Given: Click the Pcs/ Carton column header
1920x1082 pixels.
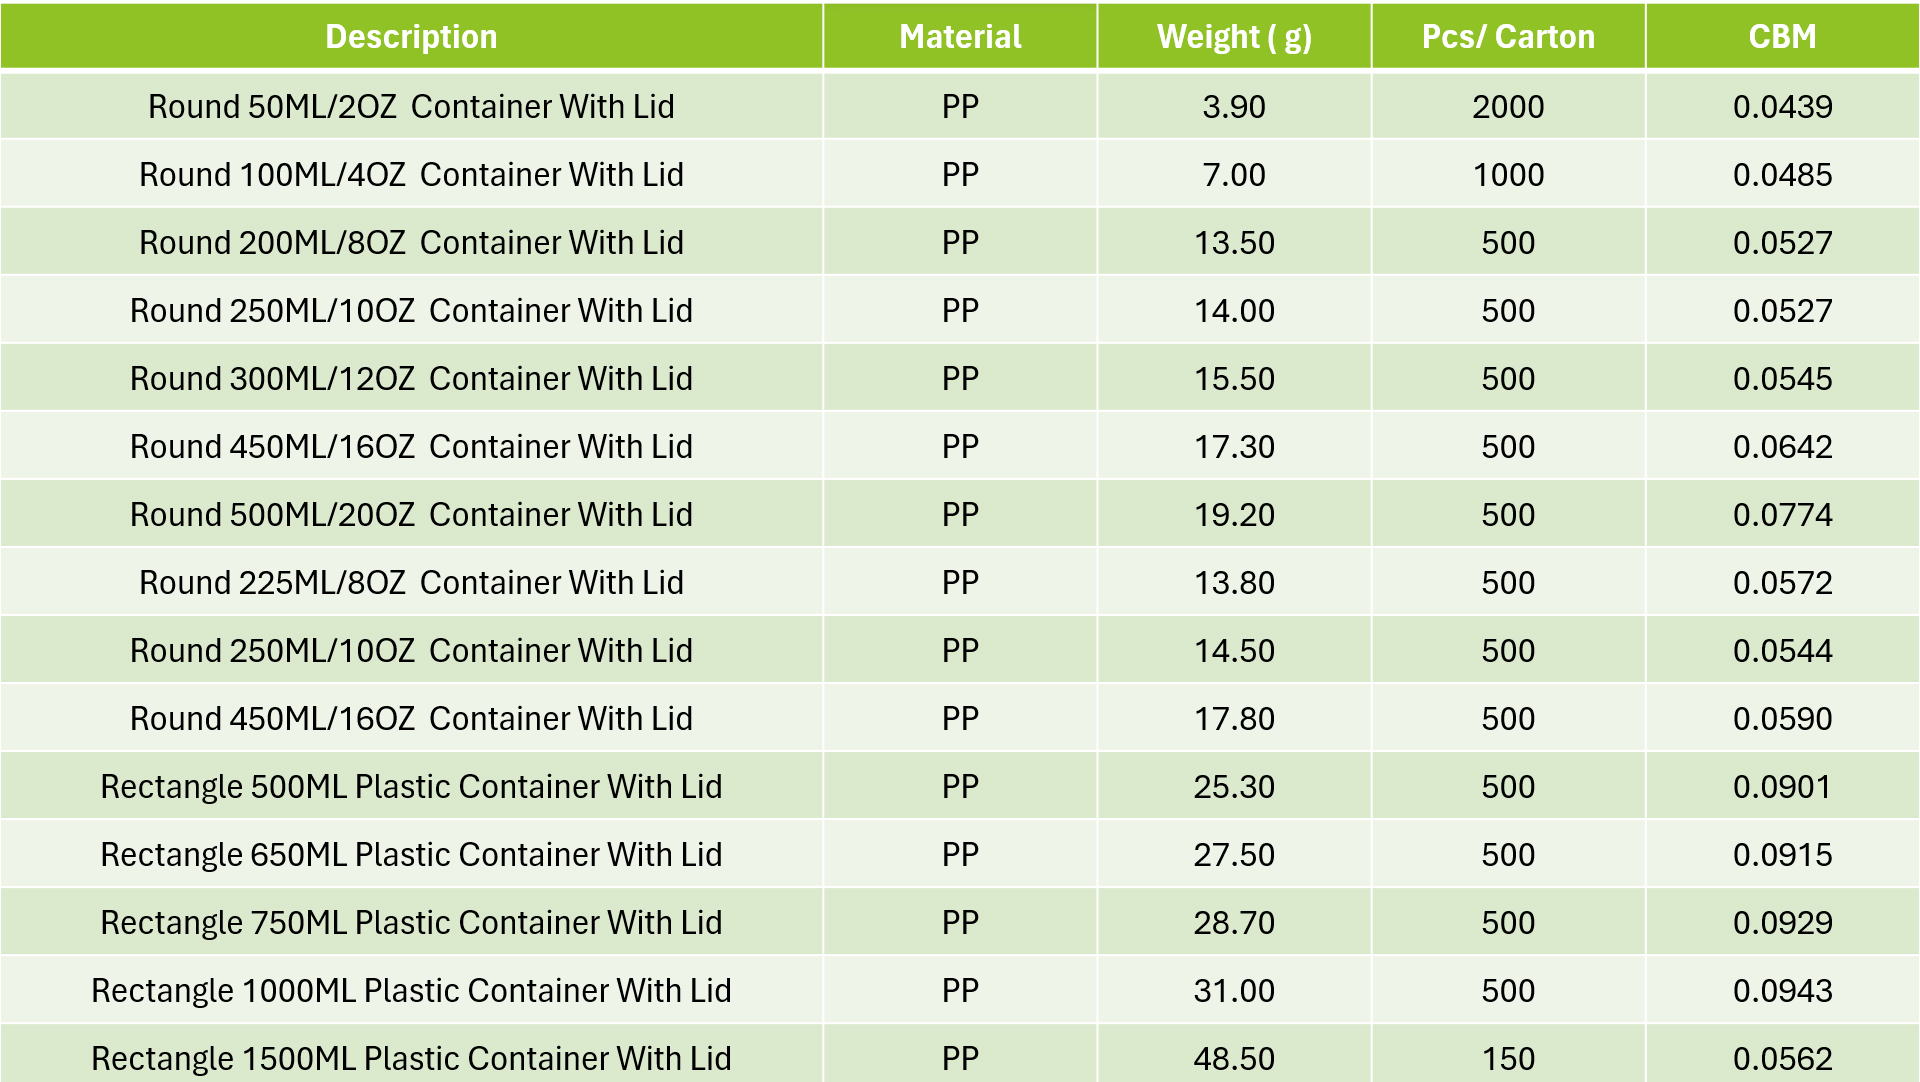Looking at the screenshot, I should tap(1508, 37).
